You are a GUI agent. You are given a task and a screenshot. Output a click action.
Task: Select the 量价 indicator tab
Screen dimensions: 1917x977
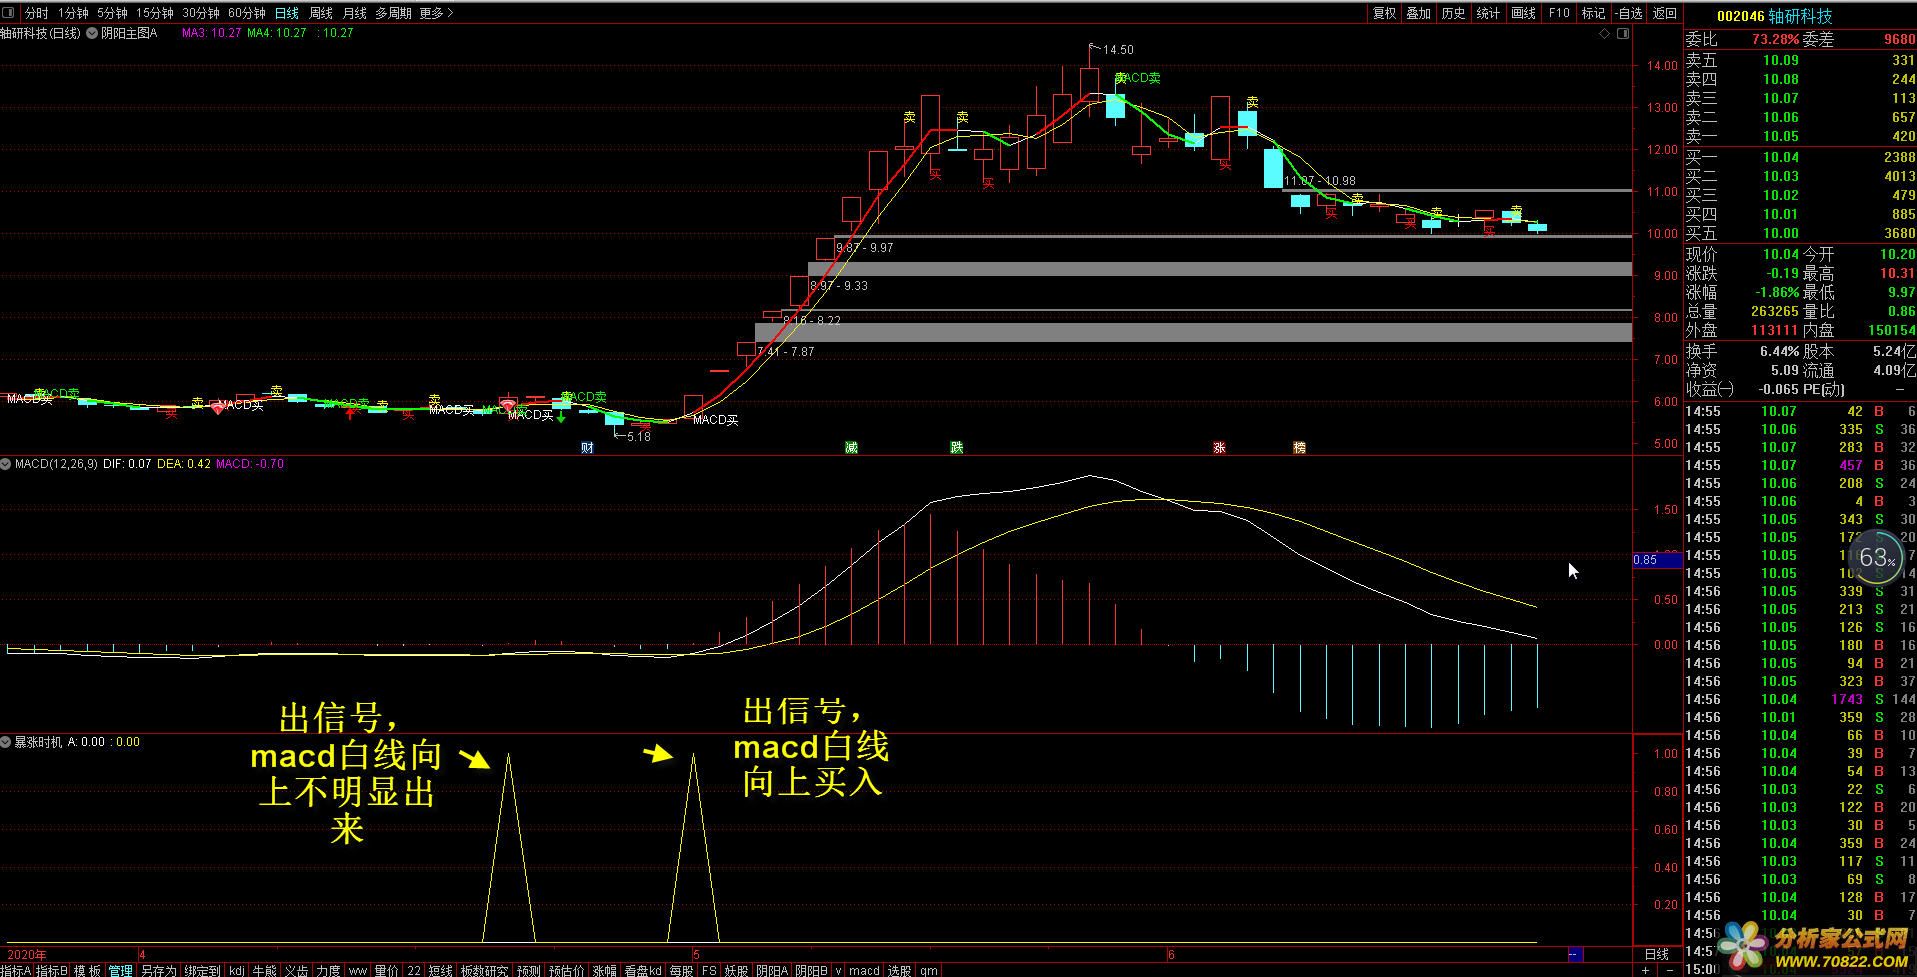click(x=386, y=970)
